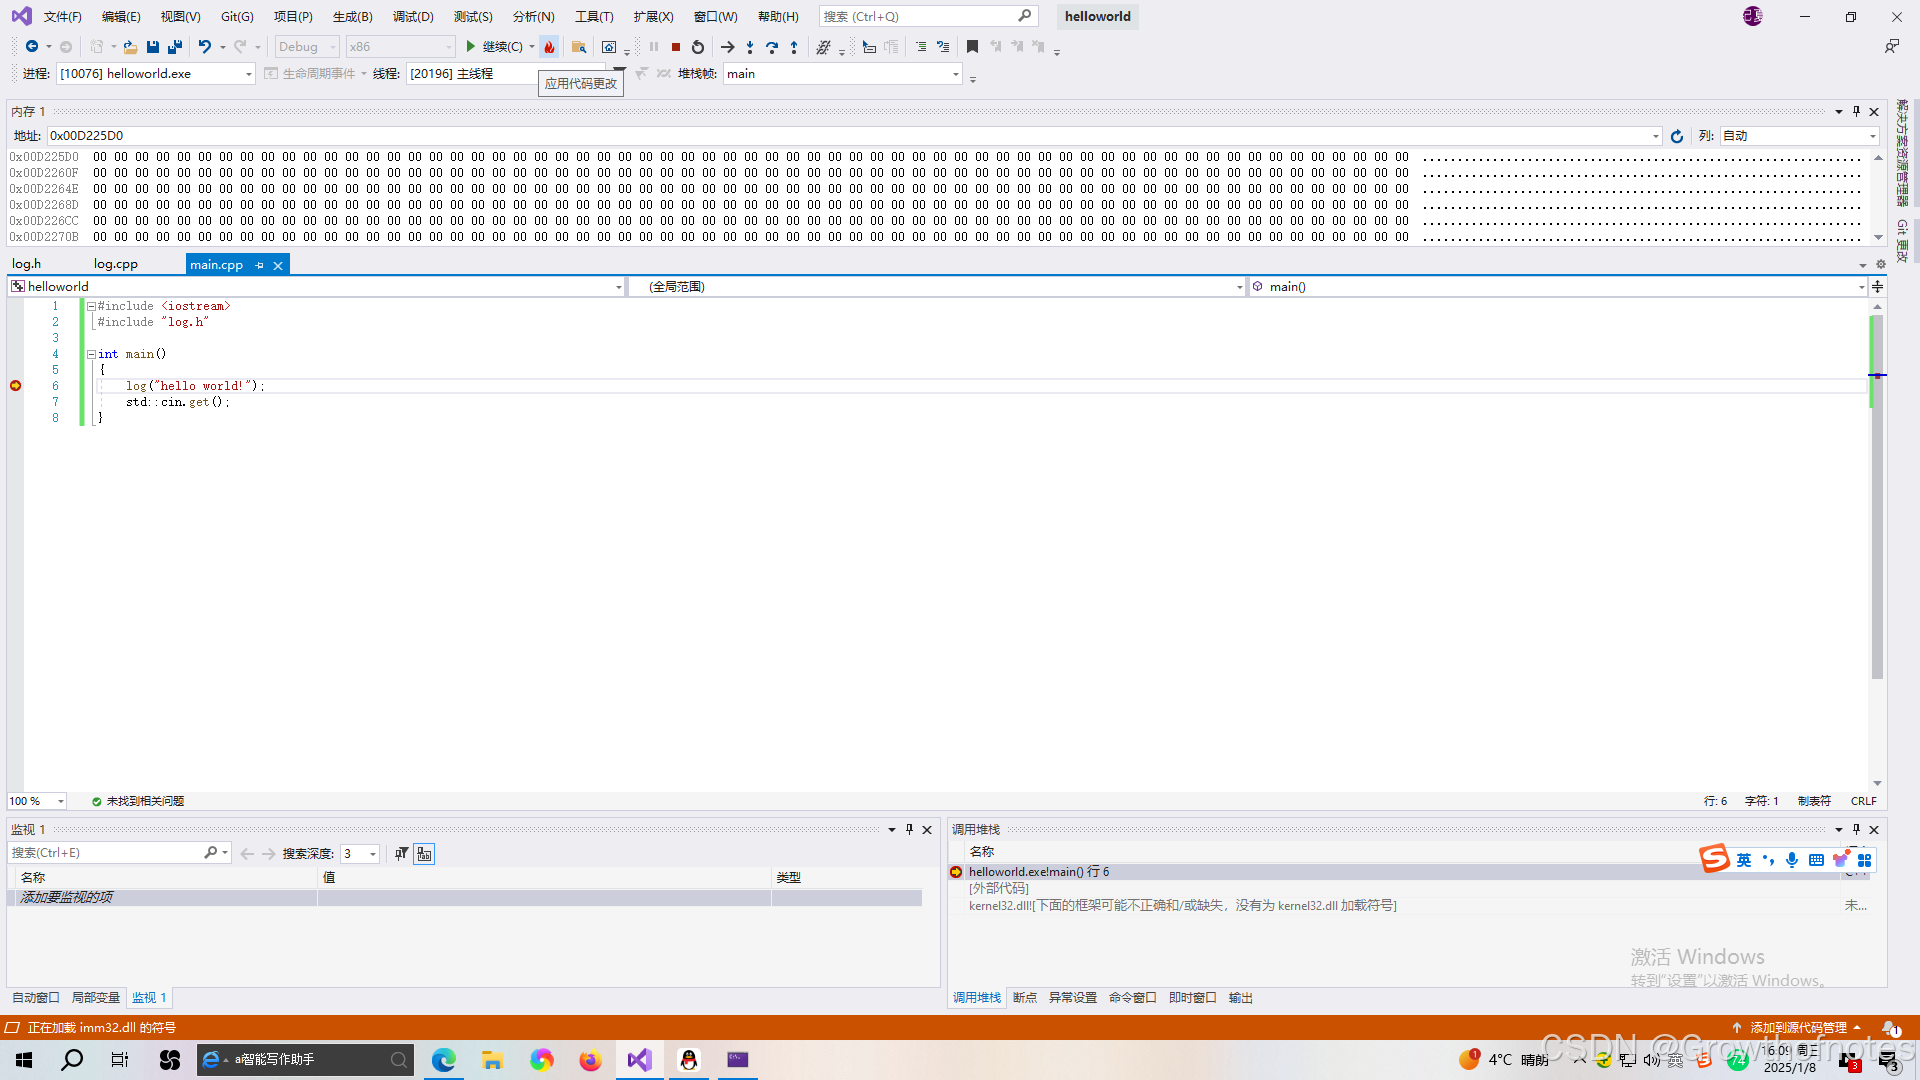Save the current file with floppy icon

pos(153,47)
